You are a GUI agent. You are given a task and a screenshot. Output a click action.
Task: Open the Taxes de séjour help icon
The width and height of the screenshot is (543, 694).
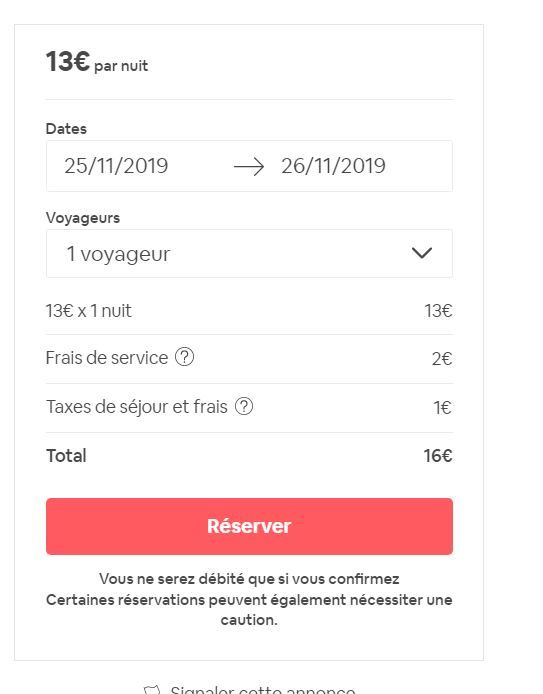(x=244, y=406)
